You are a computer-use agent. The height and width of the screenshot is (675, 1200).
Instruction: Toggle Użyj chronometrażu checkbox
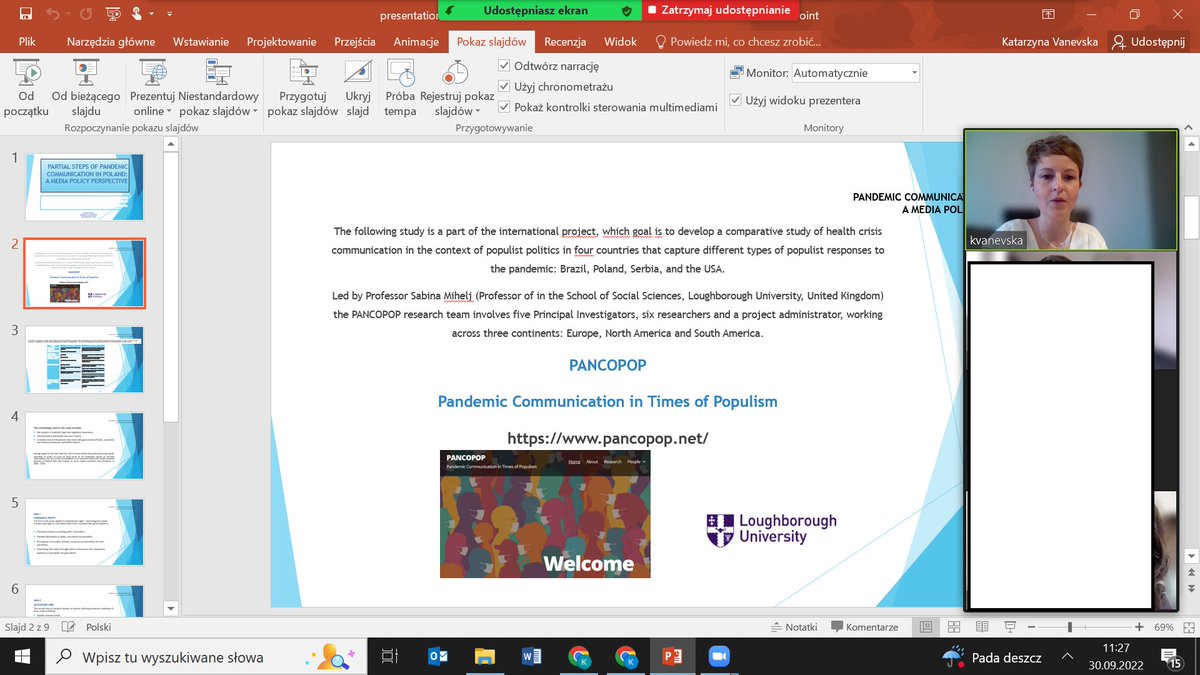pyautogui.click(x=504, y=87)
